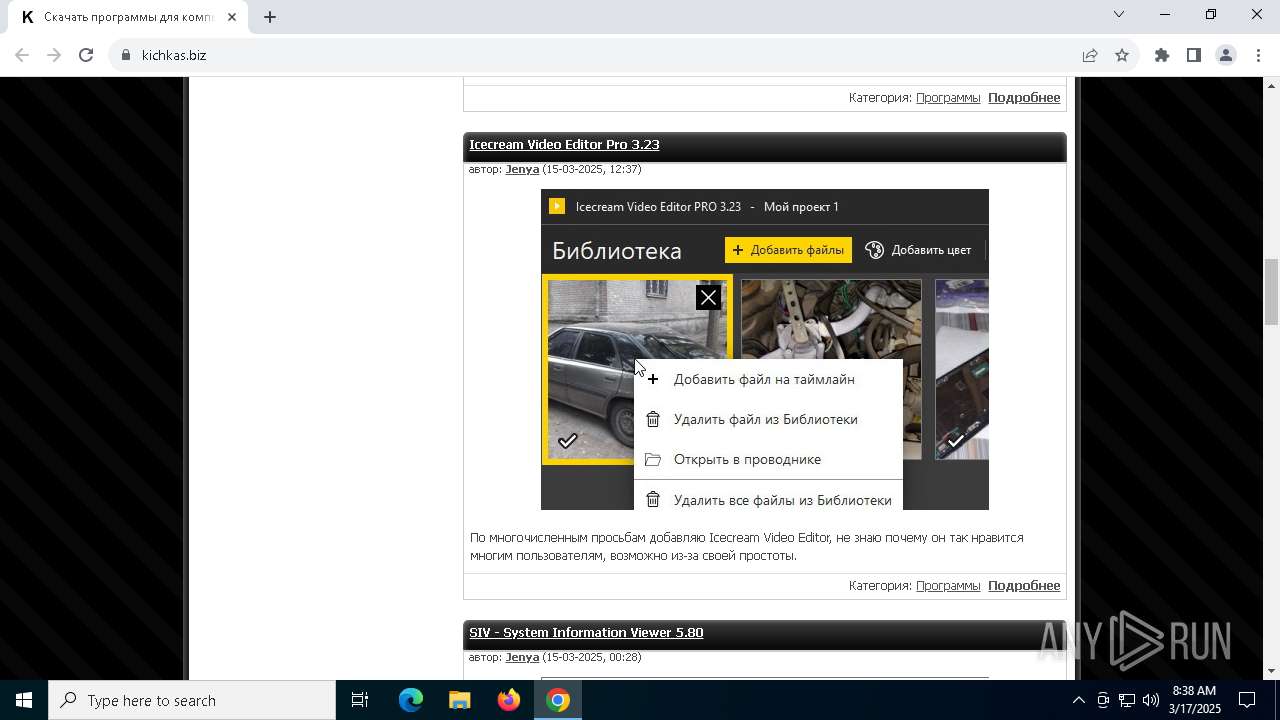Open Программы category in the top post
Screen dimensions: 1280x720
coord(948,97)
